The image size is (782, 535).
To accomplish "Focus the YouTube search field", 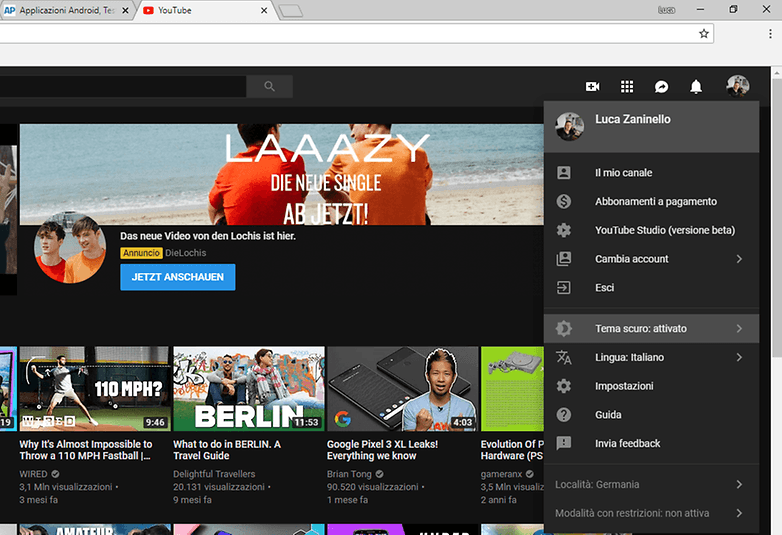I will [x=123, y=86].
